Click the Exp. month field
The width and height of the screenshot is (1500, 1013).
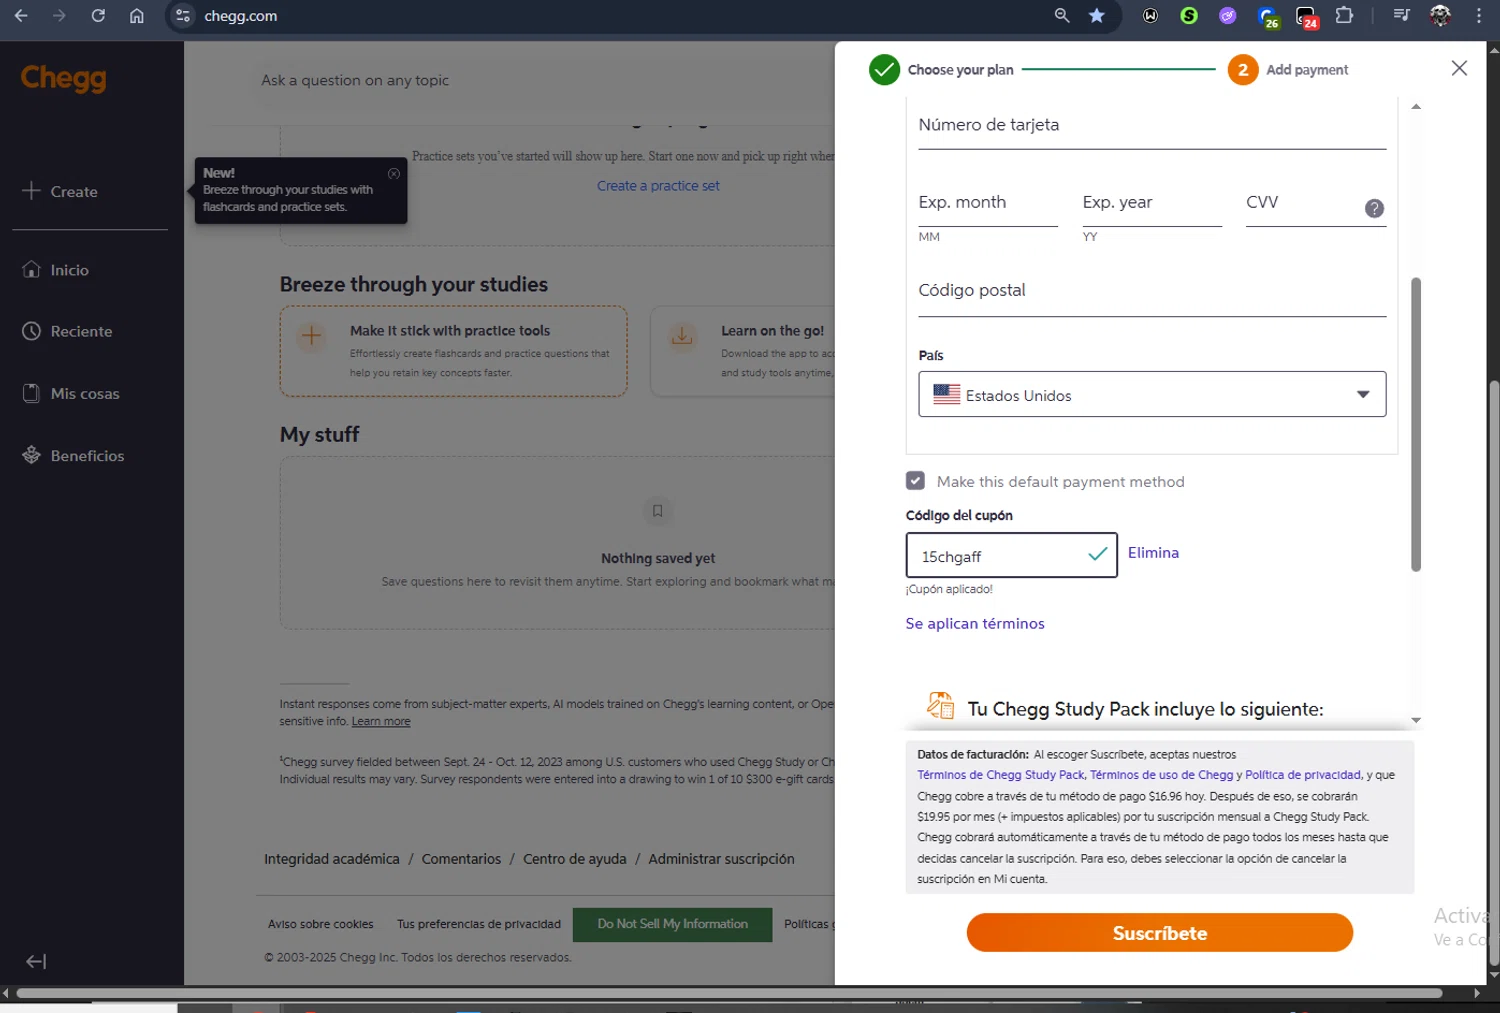tap(988, 203)
